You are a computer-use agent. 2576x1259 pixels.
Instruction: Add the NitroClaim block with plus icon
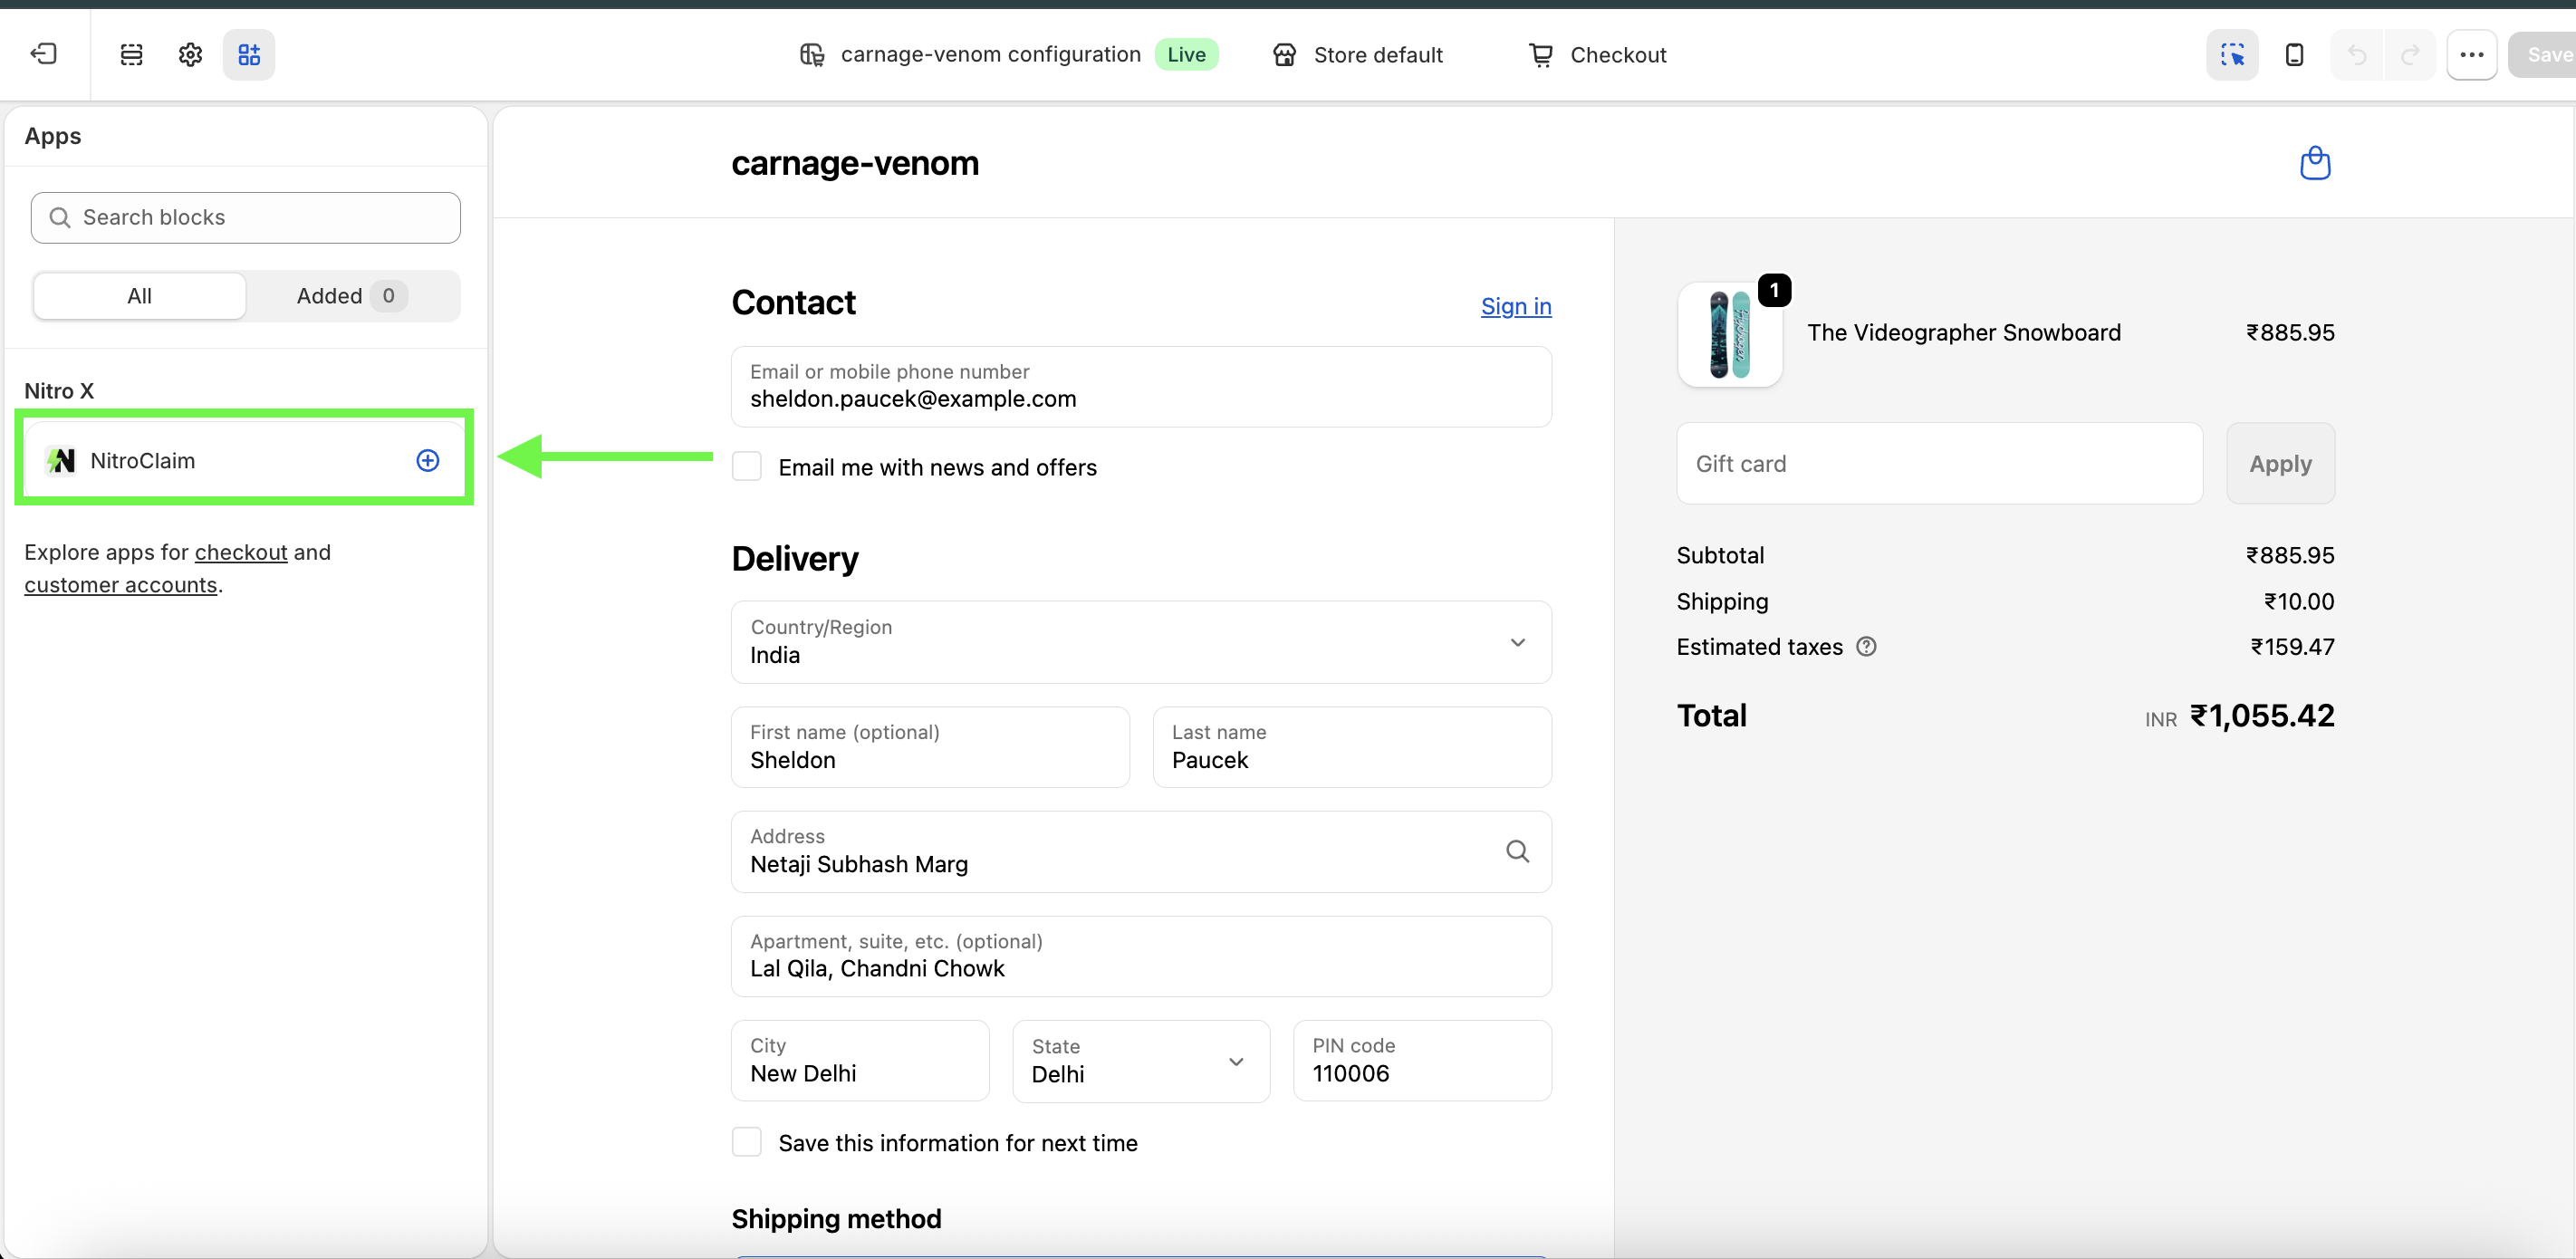427,460
